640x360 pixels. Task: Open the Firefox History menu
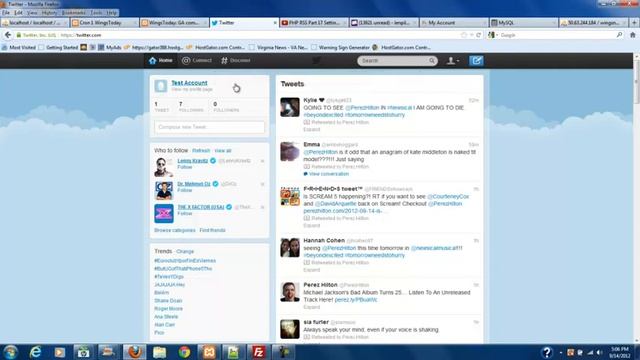click(x=49, y=13)
